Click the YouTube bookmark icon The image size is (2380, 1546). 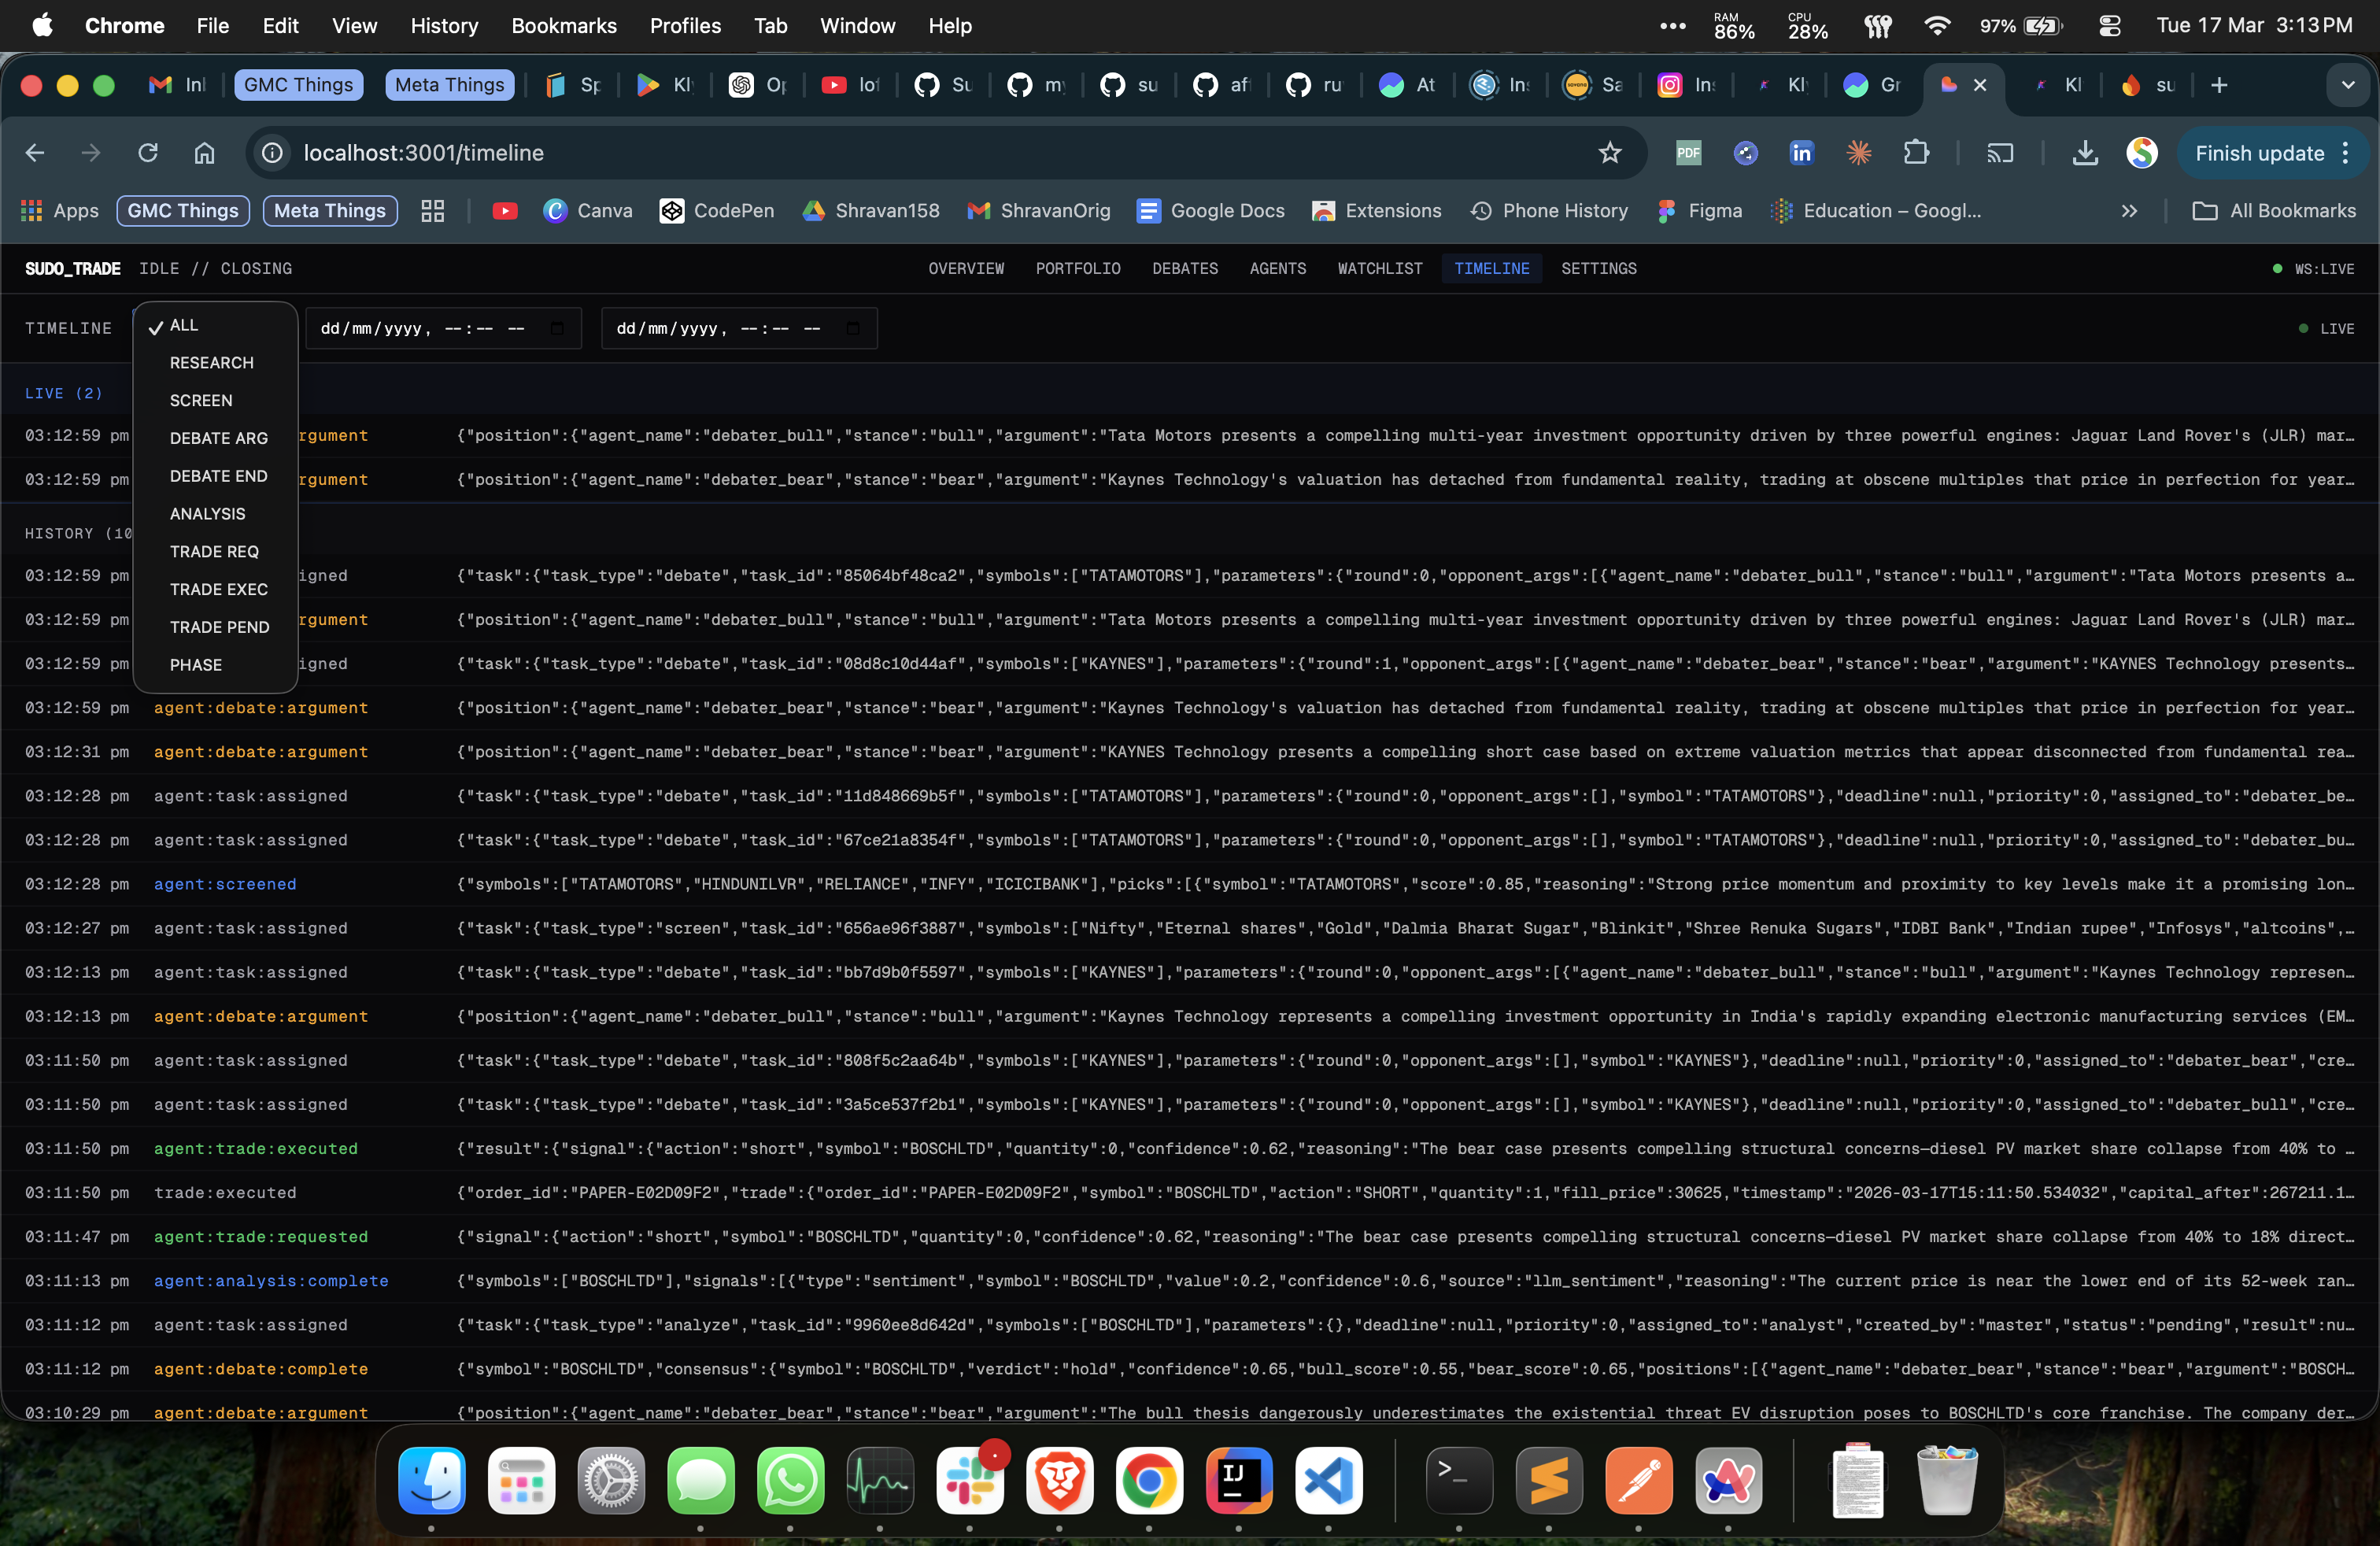(505, 211)
